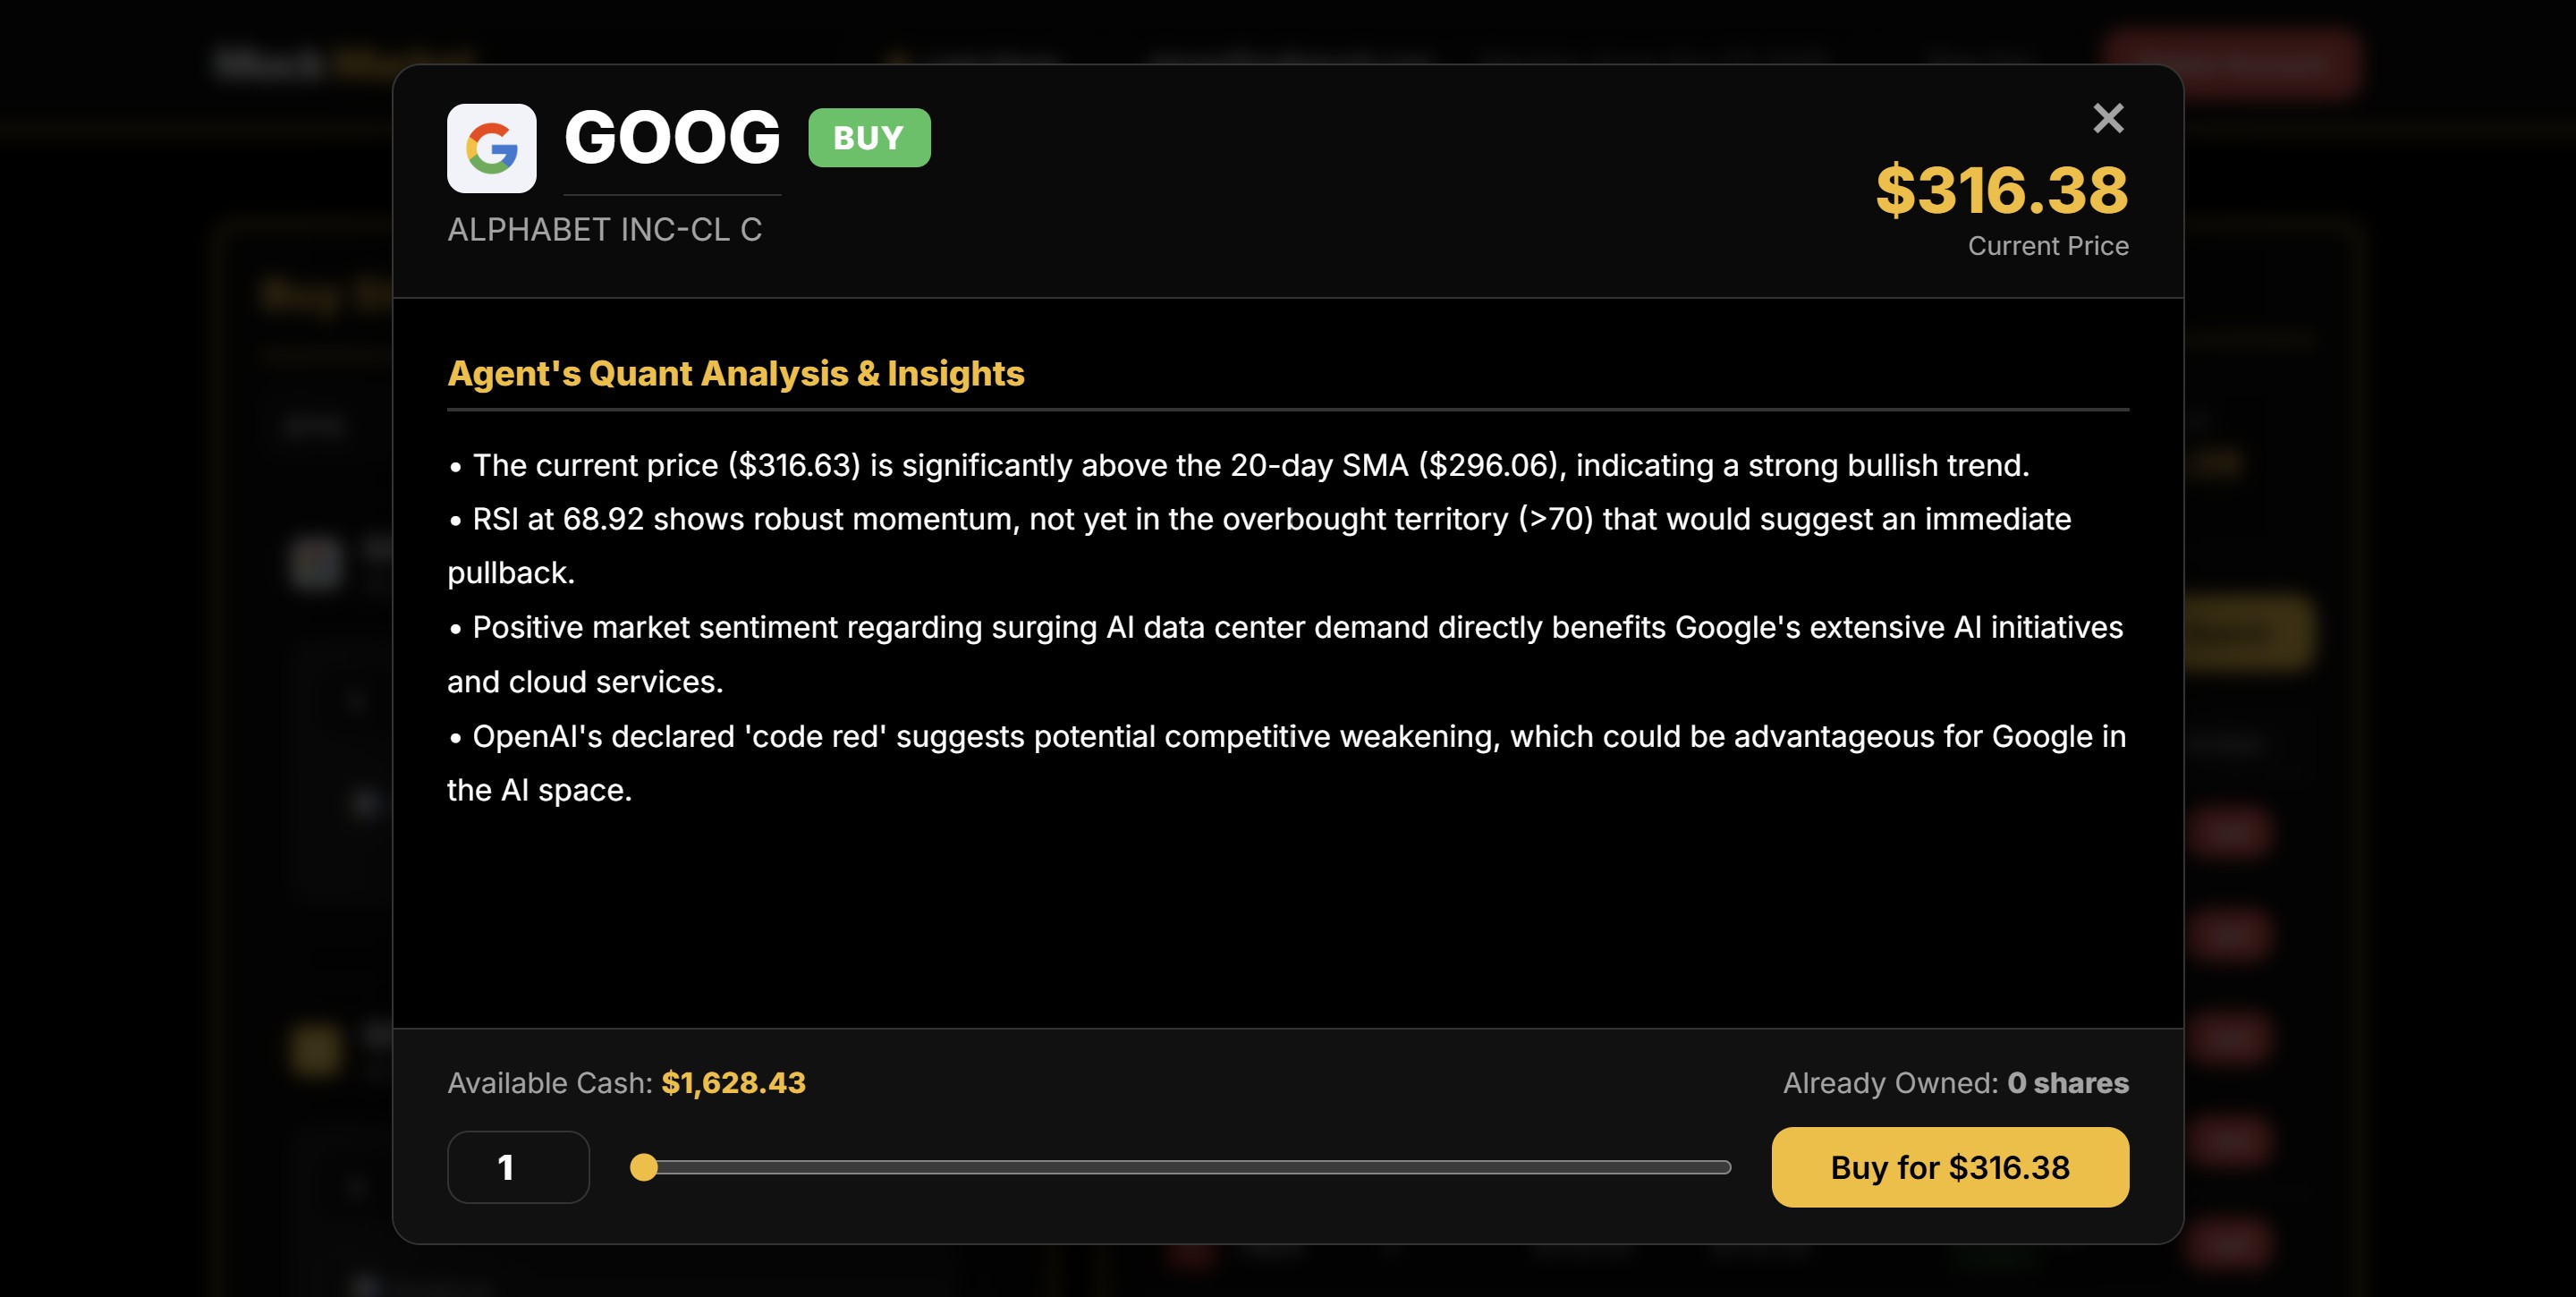Click the GOOG ticker symbol heading
Screen dimensions: 2576x1297
click(671, 138)
